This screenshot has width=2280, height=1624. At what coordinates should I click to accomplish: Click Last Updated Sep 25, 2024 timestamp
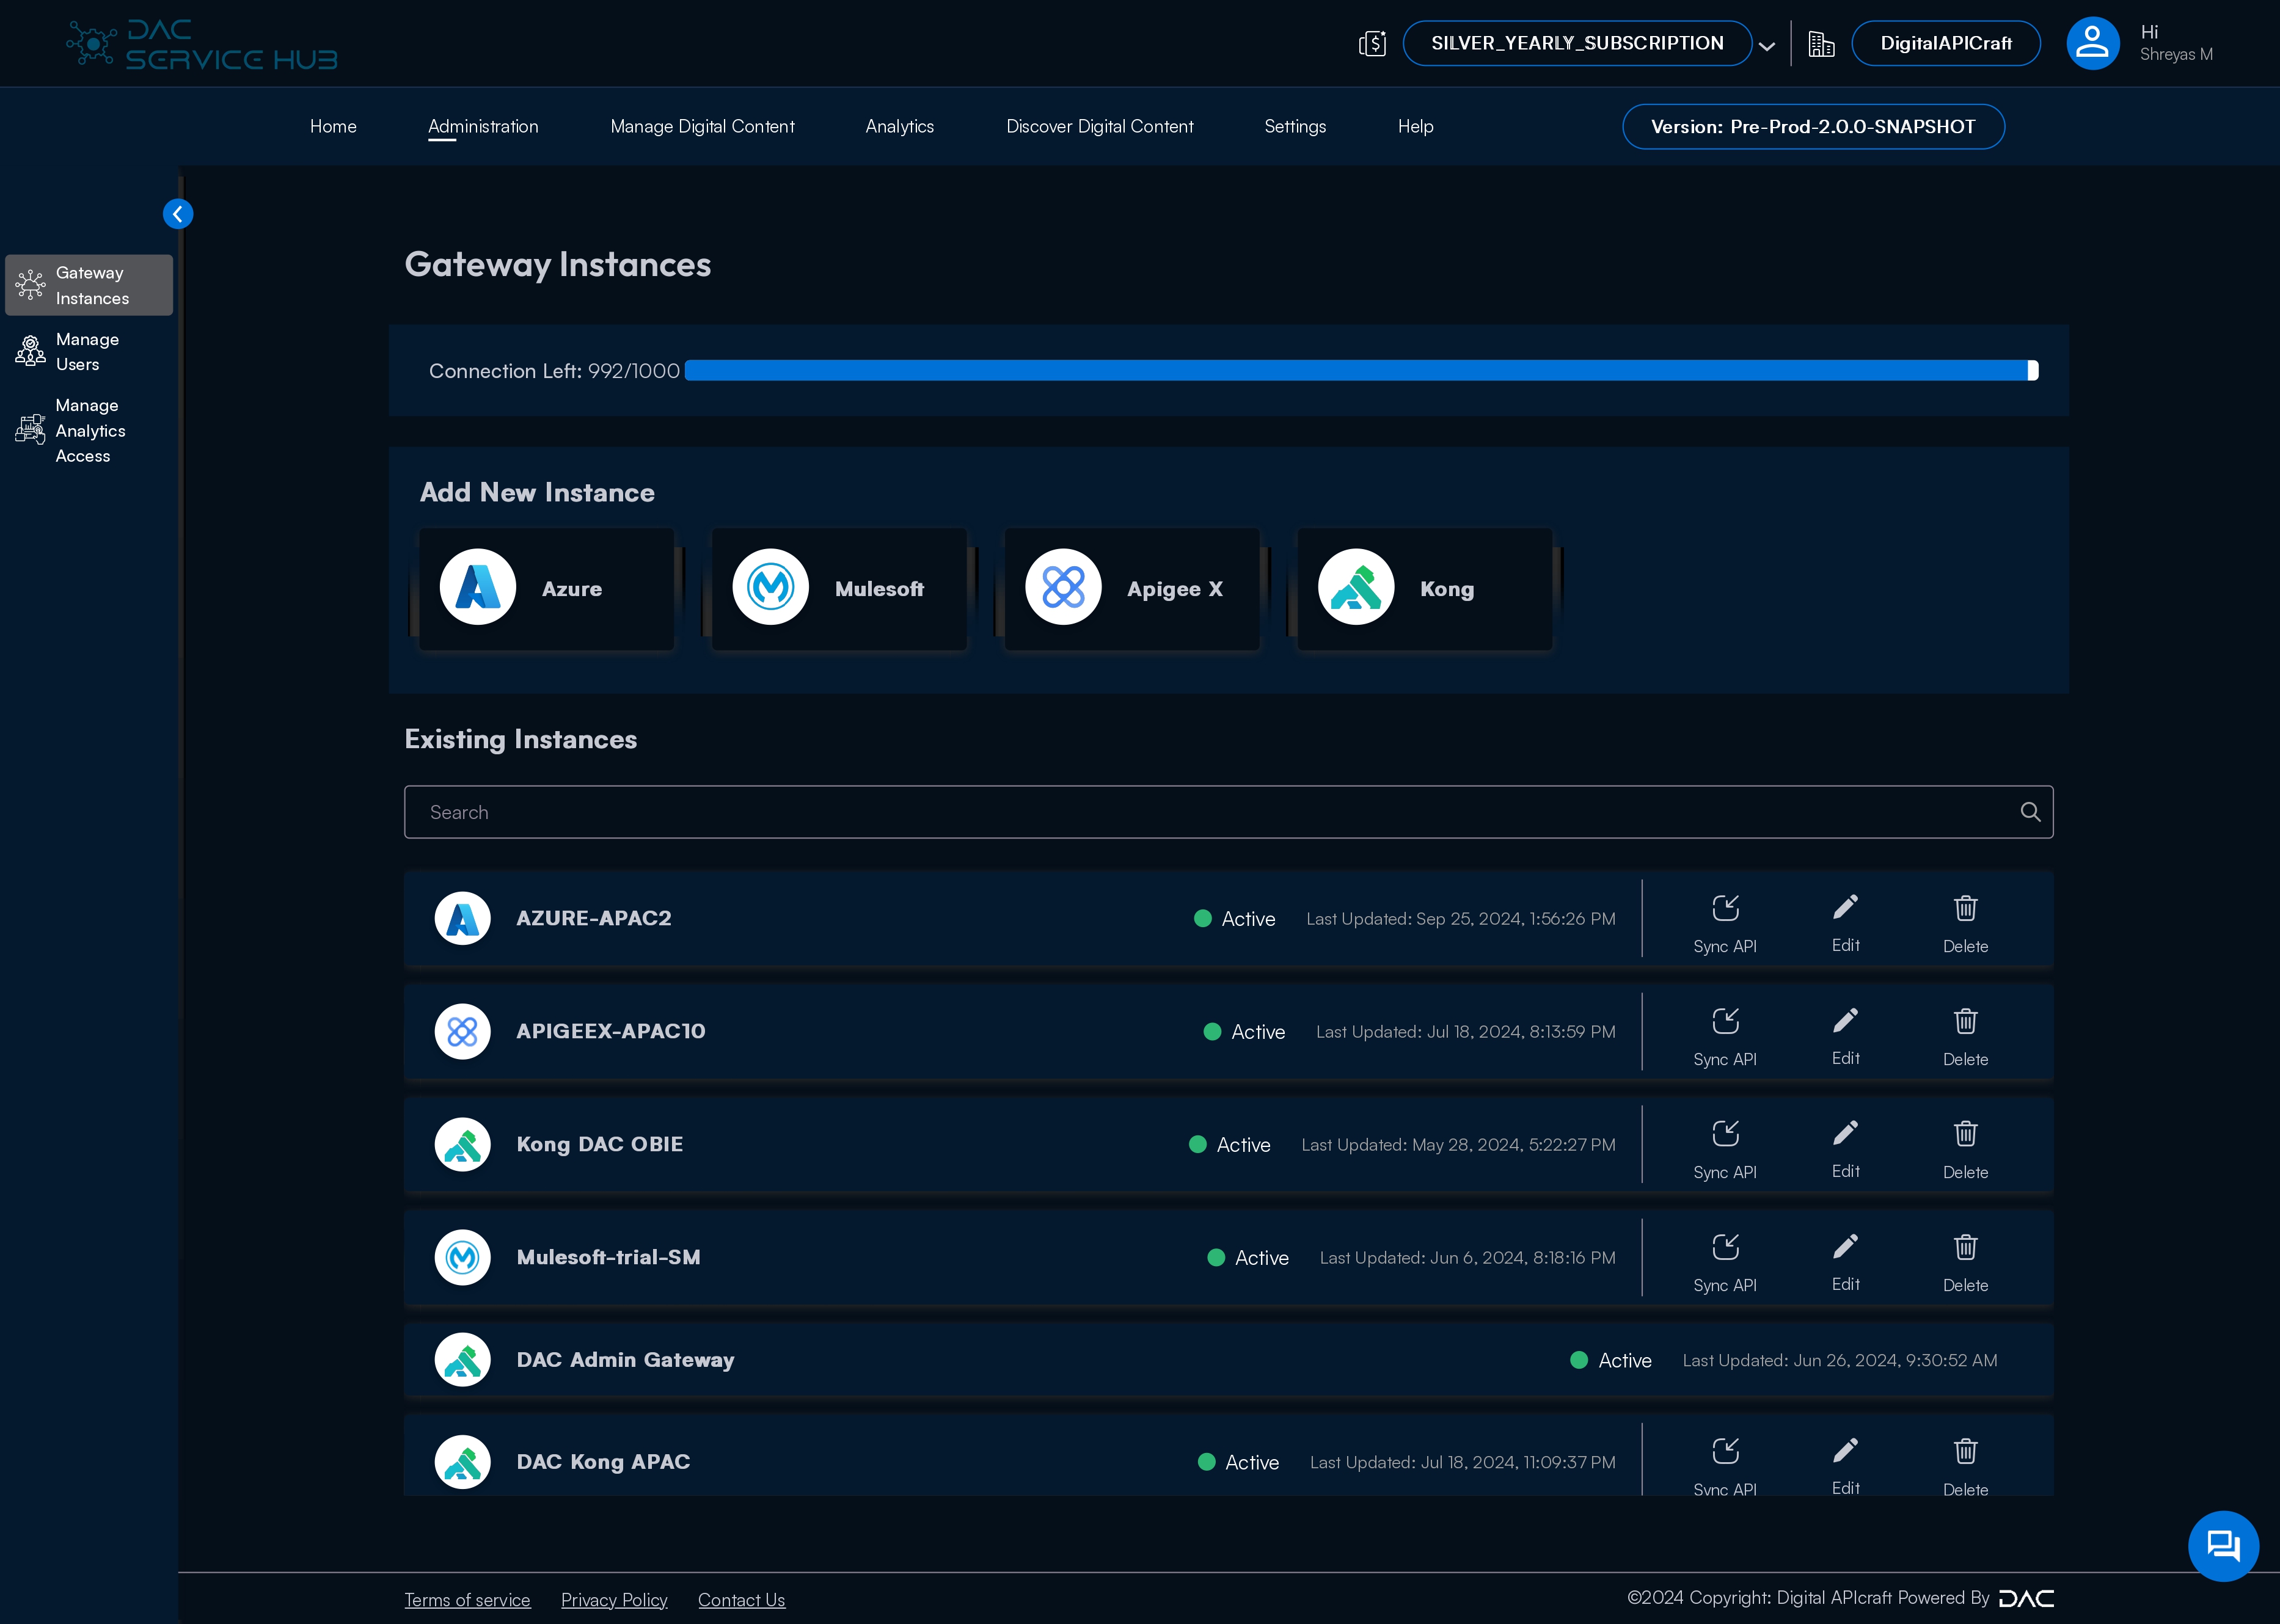click(1461, 919)
